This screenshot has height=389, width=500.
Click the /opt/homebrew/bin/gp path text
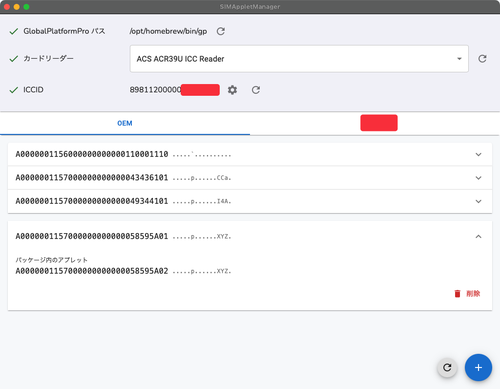[168, 31]
